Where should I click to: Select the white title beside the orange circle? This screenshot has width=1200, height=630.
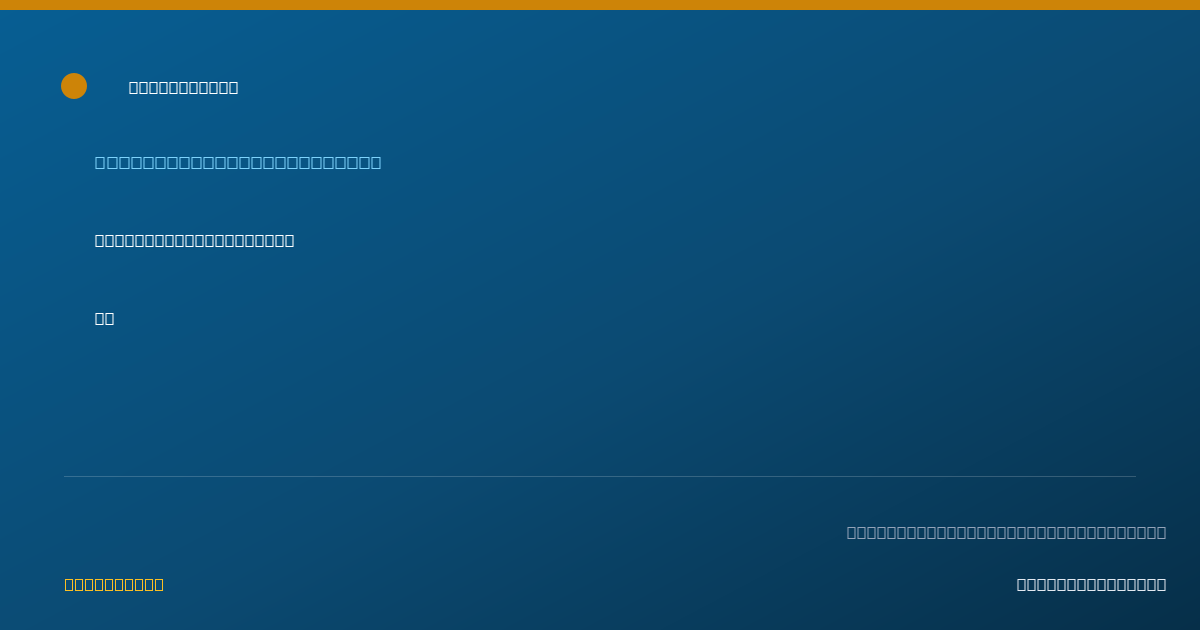point(183,88)
